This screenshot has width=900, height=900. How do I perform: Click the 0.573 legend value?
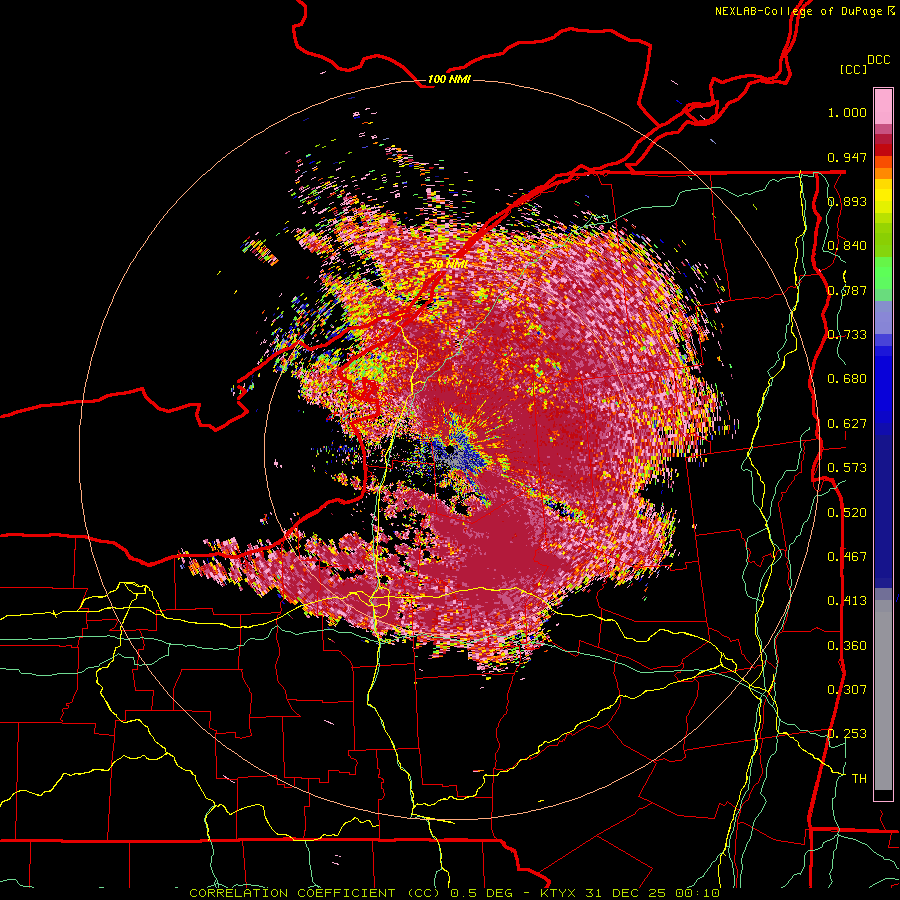847,468
